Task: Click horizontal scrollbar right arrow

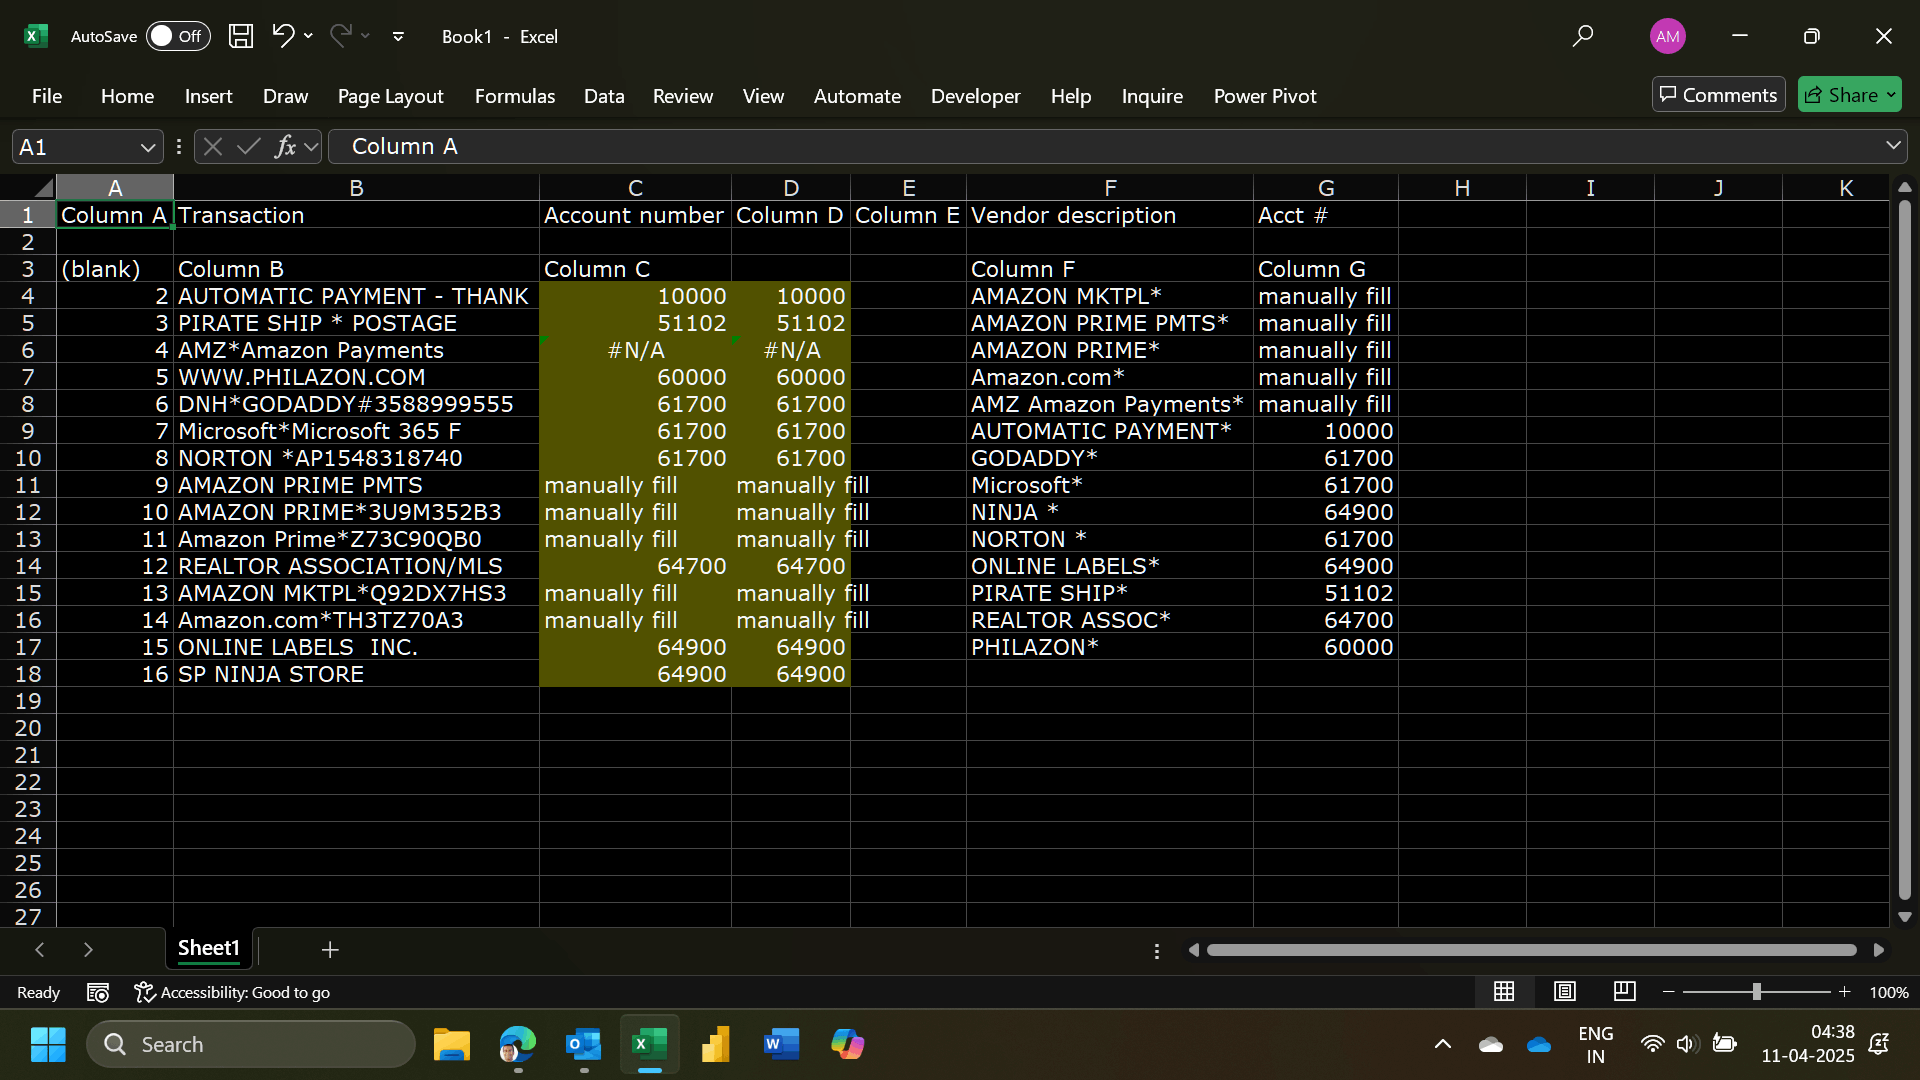Action: pyautogui.click(x=1879, y=950)
